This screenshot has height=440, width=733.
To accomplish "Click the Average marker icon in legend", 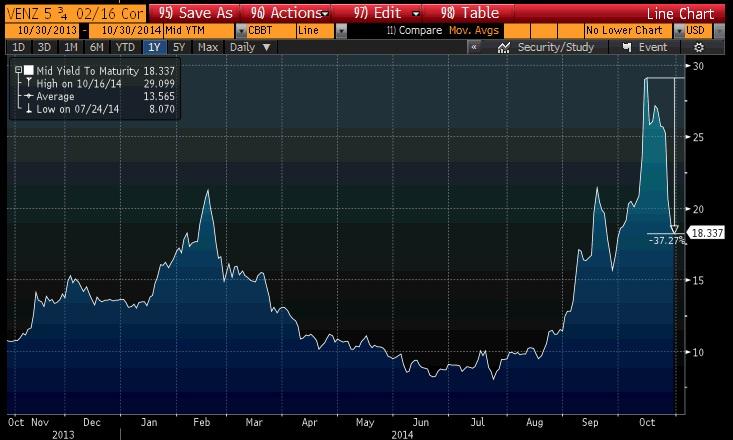I will pos(27,96).
